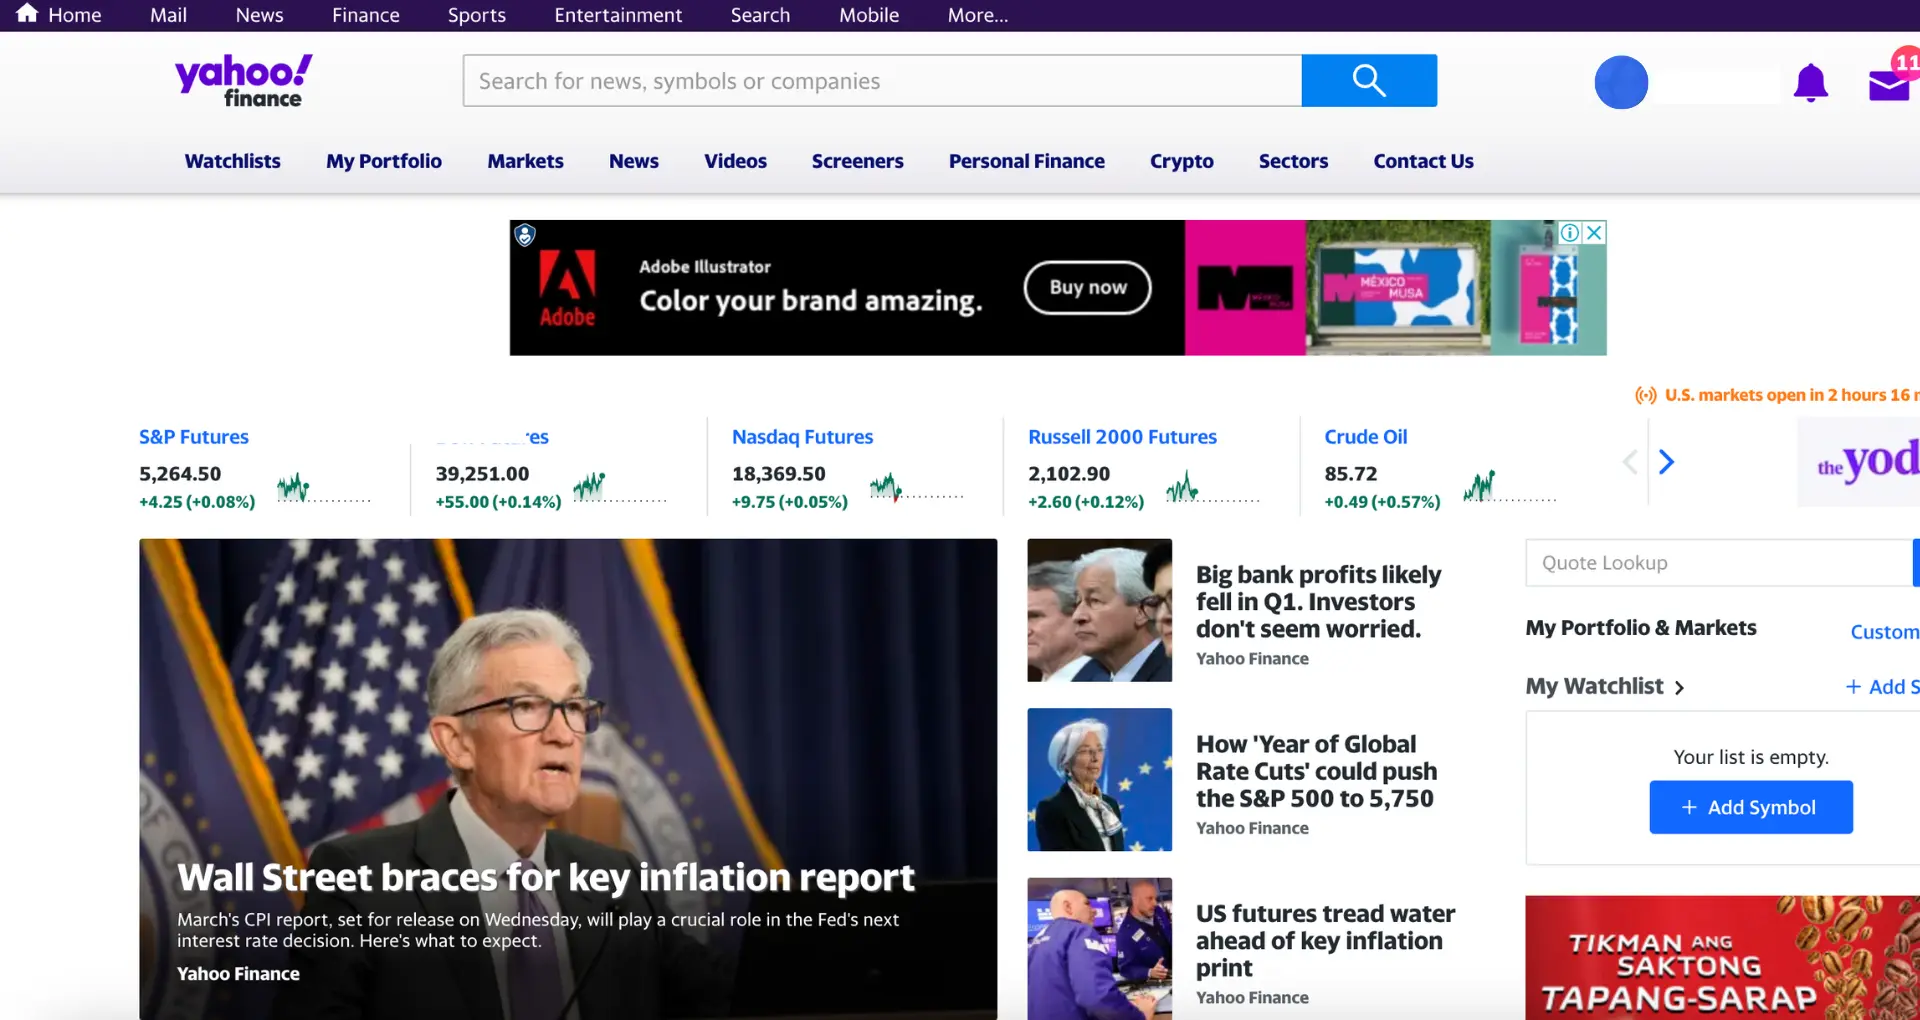
Task: Open Lagarde article thumbnail
Action: coord(1099,780)
